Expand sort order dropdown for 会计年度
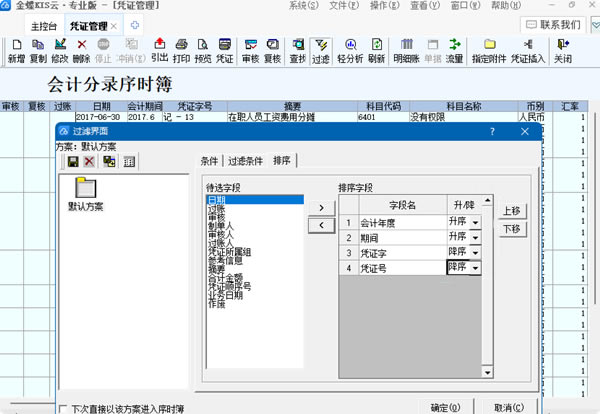The width and height of the screenshot is (600, 414). 474,222
